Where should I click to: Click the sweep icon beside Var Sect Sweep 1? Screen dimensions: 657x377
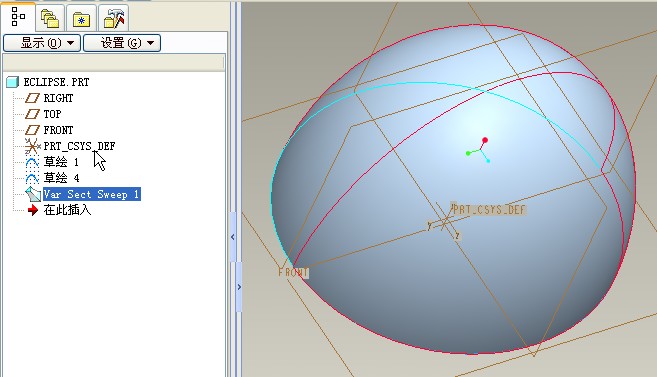pos(33,194)
